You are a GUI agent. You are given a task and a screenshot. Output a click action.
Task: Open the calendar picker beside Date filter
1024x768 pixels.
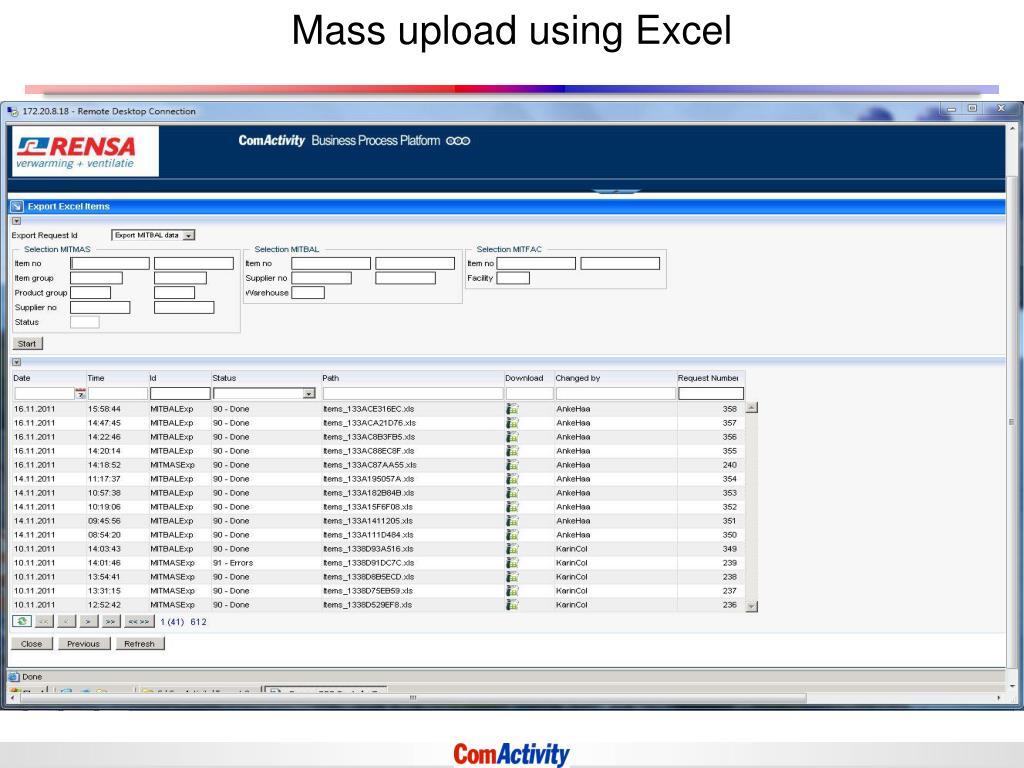80,394
